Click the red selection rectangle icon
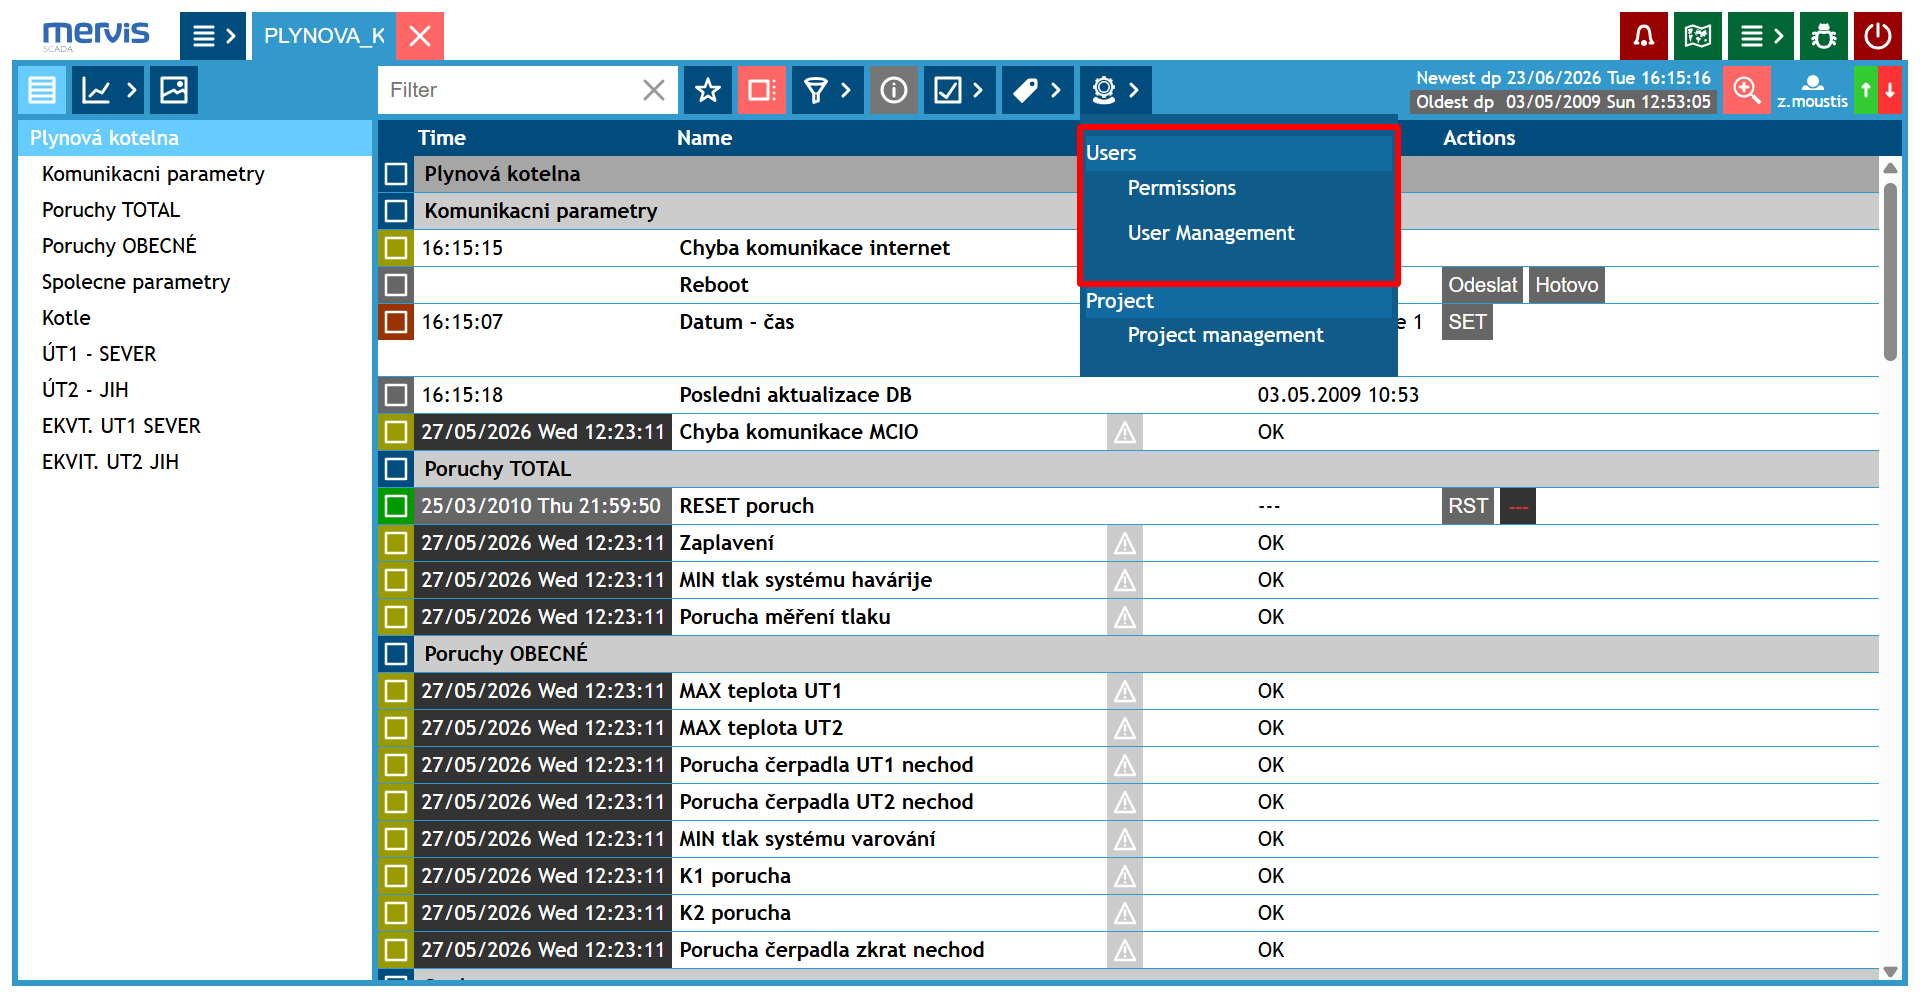The image size is (1920, 998). [x=762, y=90]
